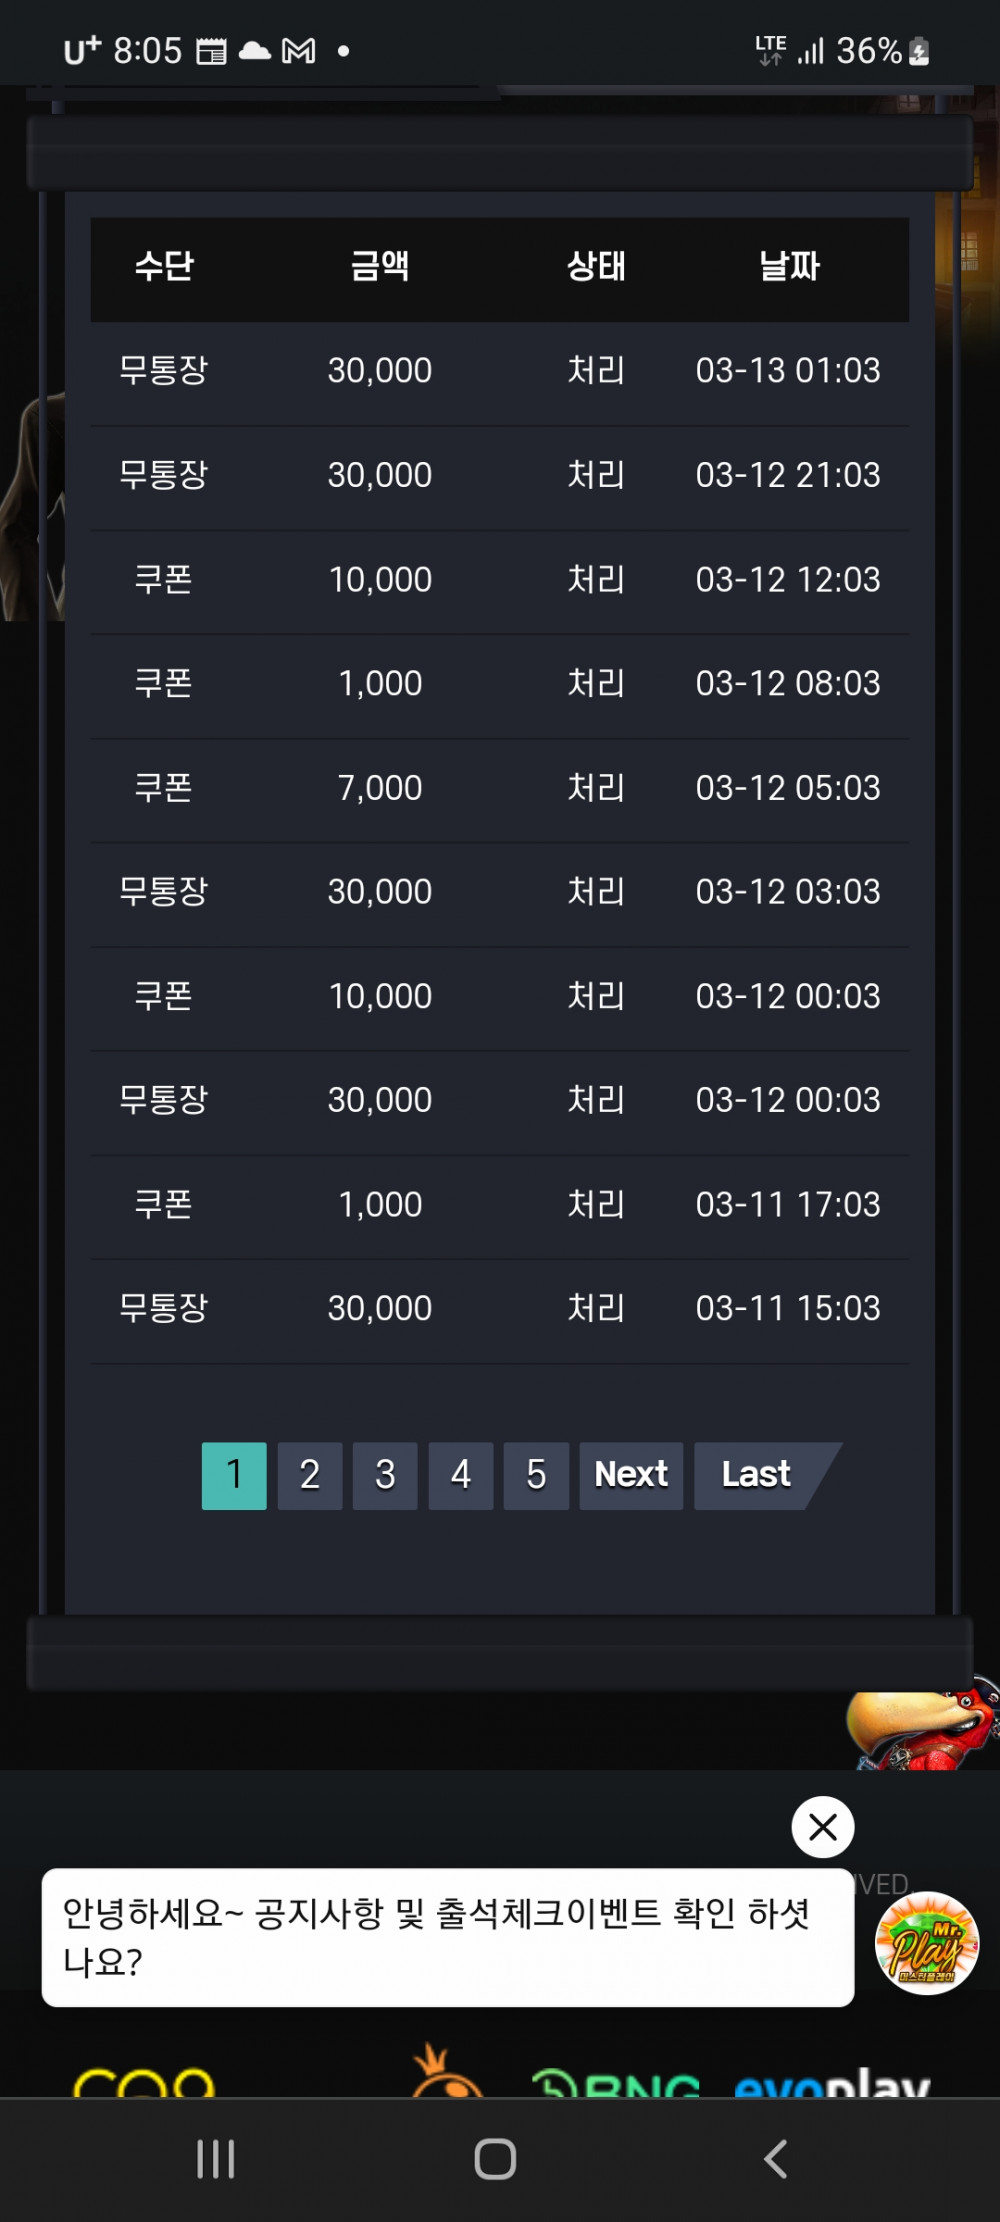Close the chat notification popup

(823, 1827)
